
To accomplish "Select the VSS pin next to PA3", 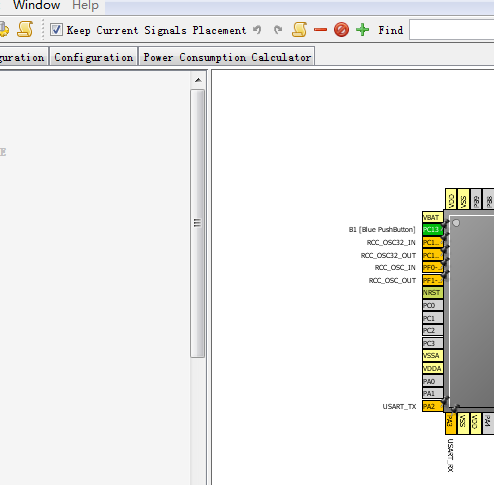I will (463, 423).
